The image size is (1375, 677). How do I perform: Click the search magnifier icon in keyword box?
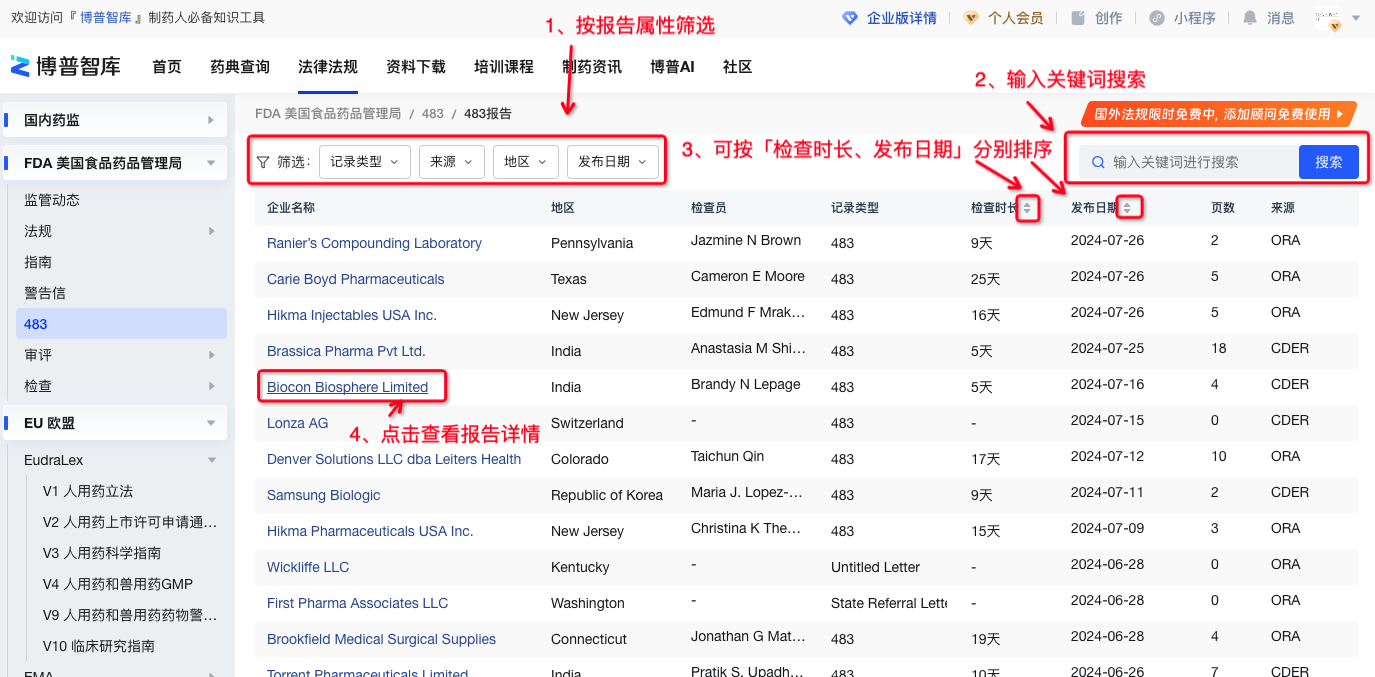pyautogui.click(x=1098, y=162)
